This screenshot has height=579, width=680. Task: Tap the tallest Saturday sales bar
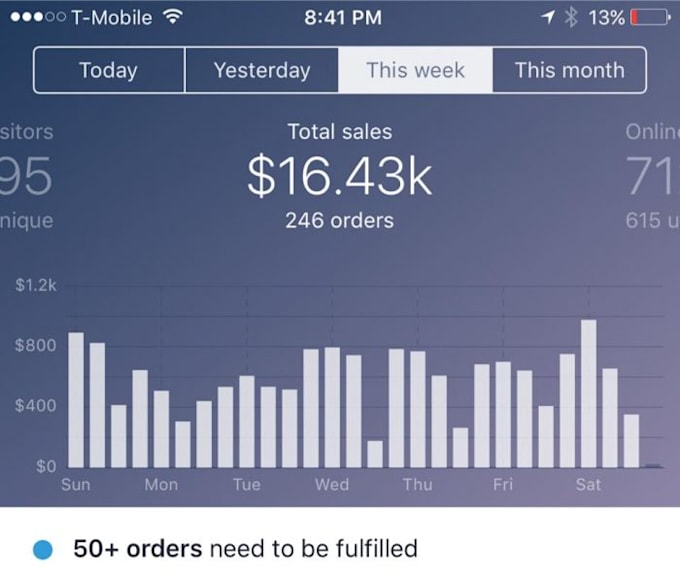click(x=588, y=393)
